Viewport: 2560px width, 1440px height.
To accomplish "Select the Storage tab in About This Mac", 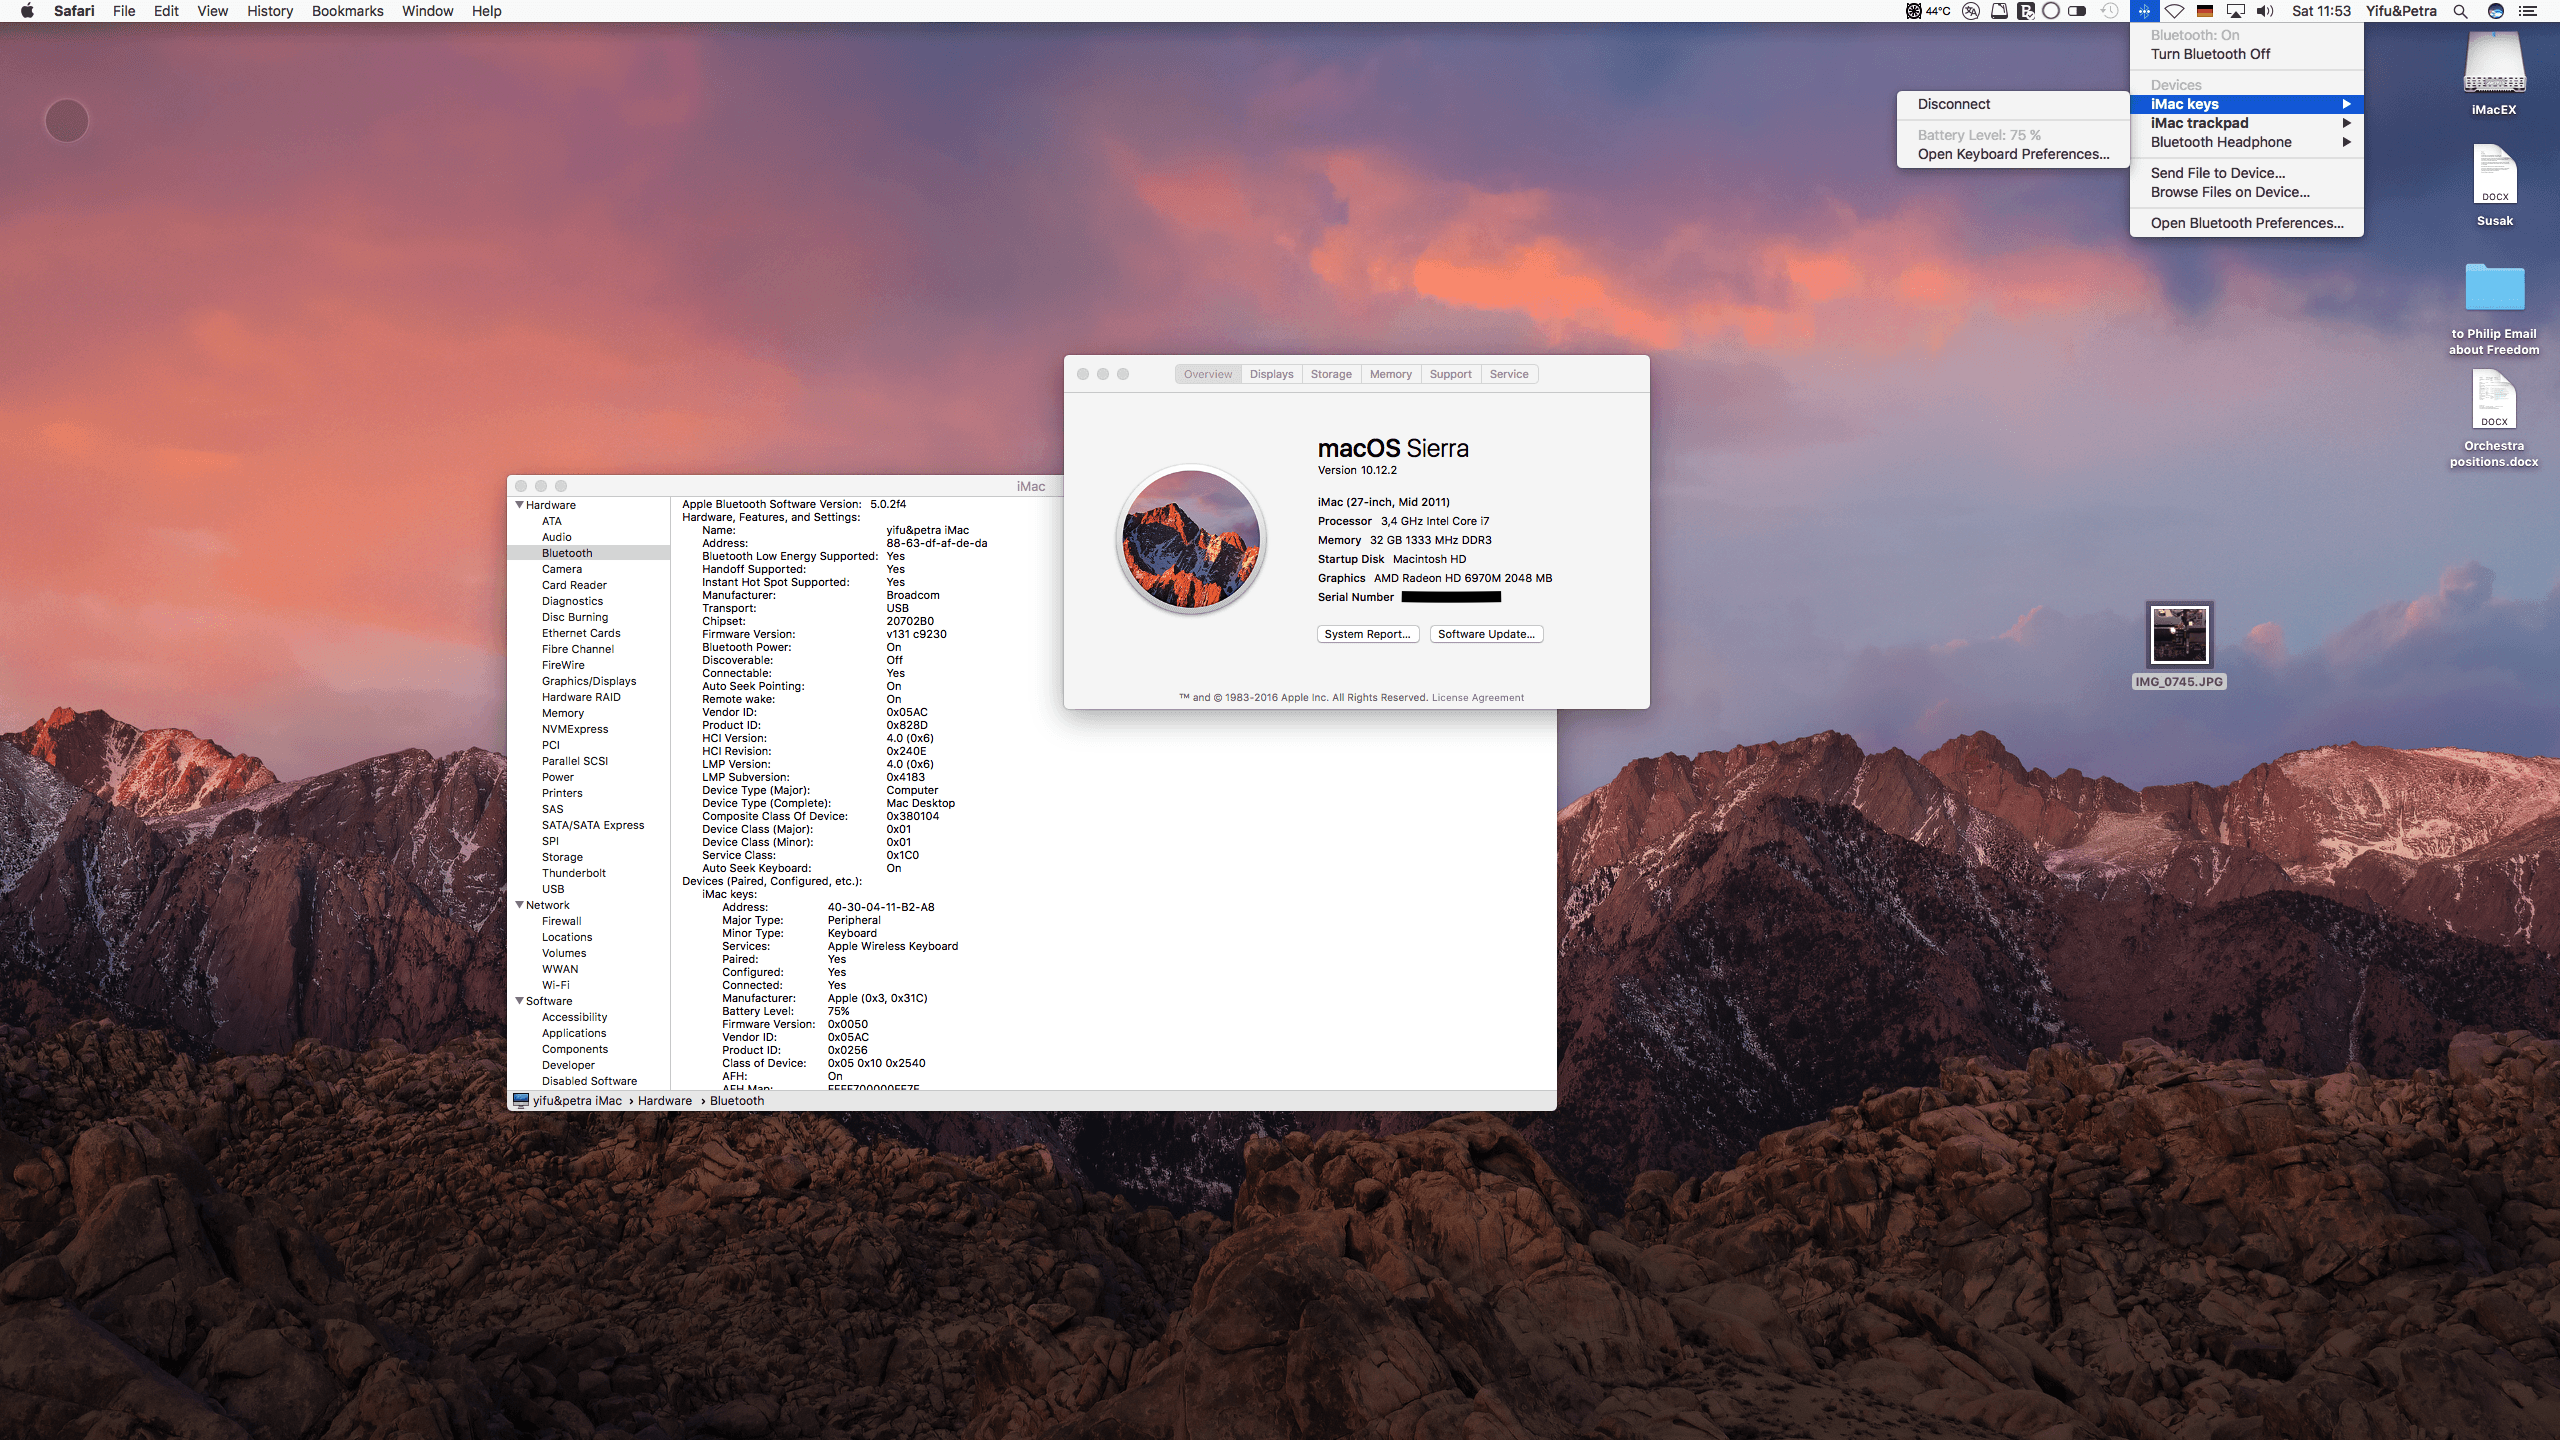I will (1331, 373).
